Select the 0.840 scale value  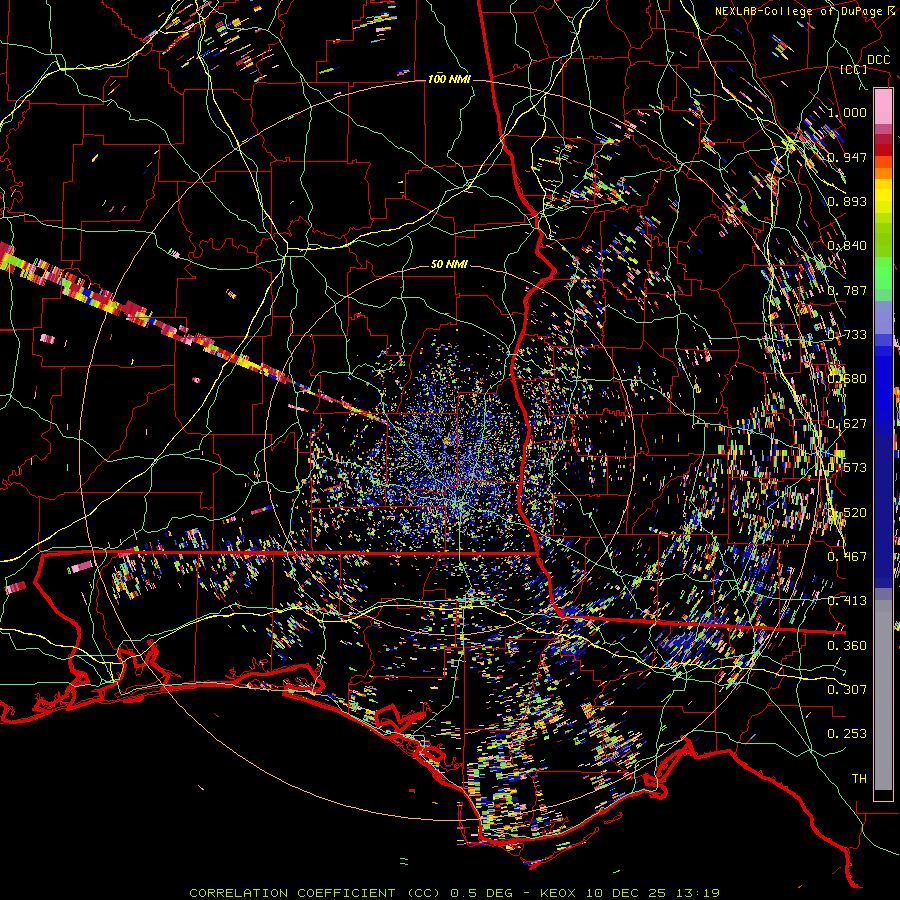847,246
